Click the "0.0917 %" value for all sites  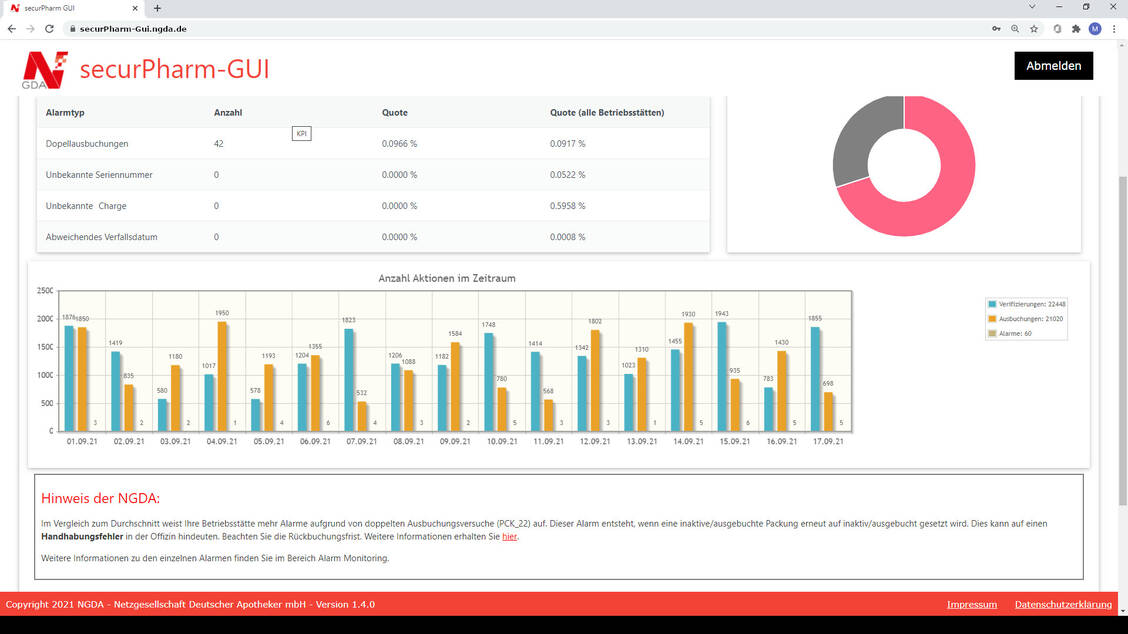coord(568,144)
